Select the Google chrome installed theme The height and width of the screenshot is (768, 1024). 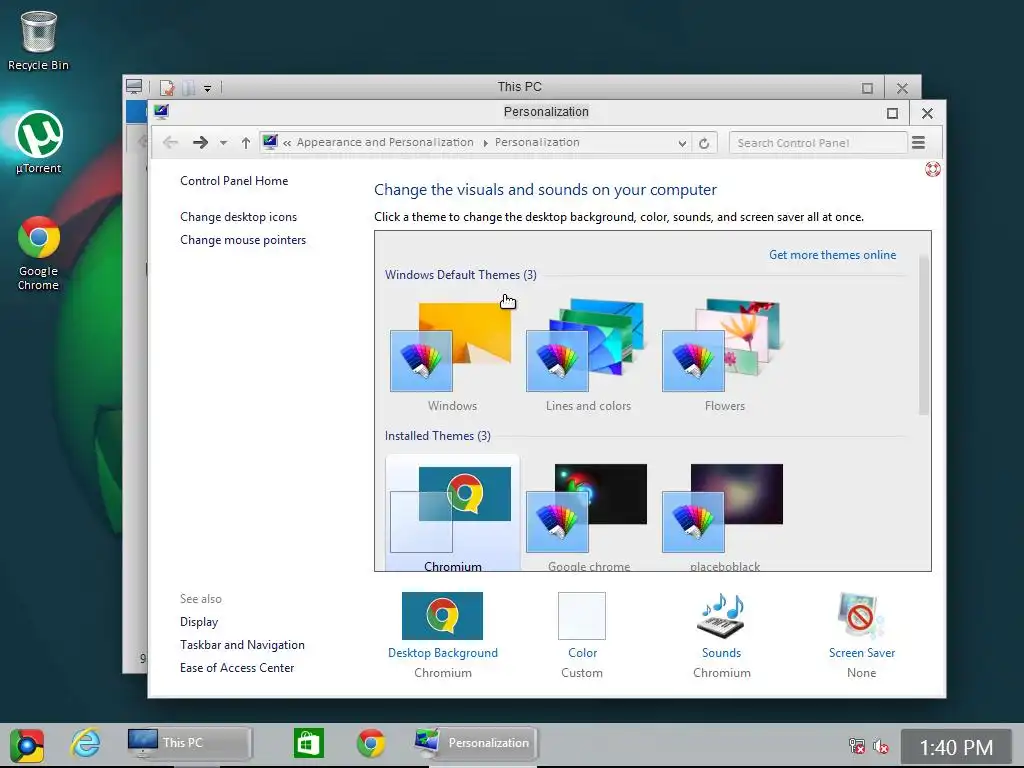pos(588,515)
